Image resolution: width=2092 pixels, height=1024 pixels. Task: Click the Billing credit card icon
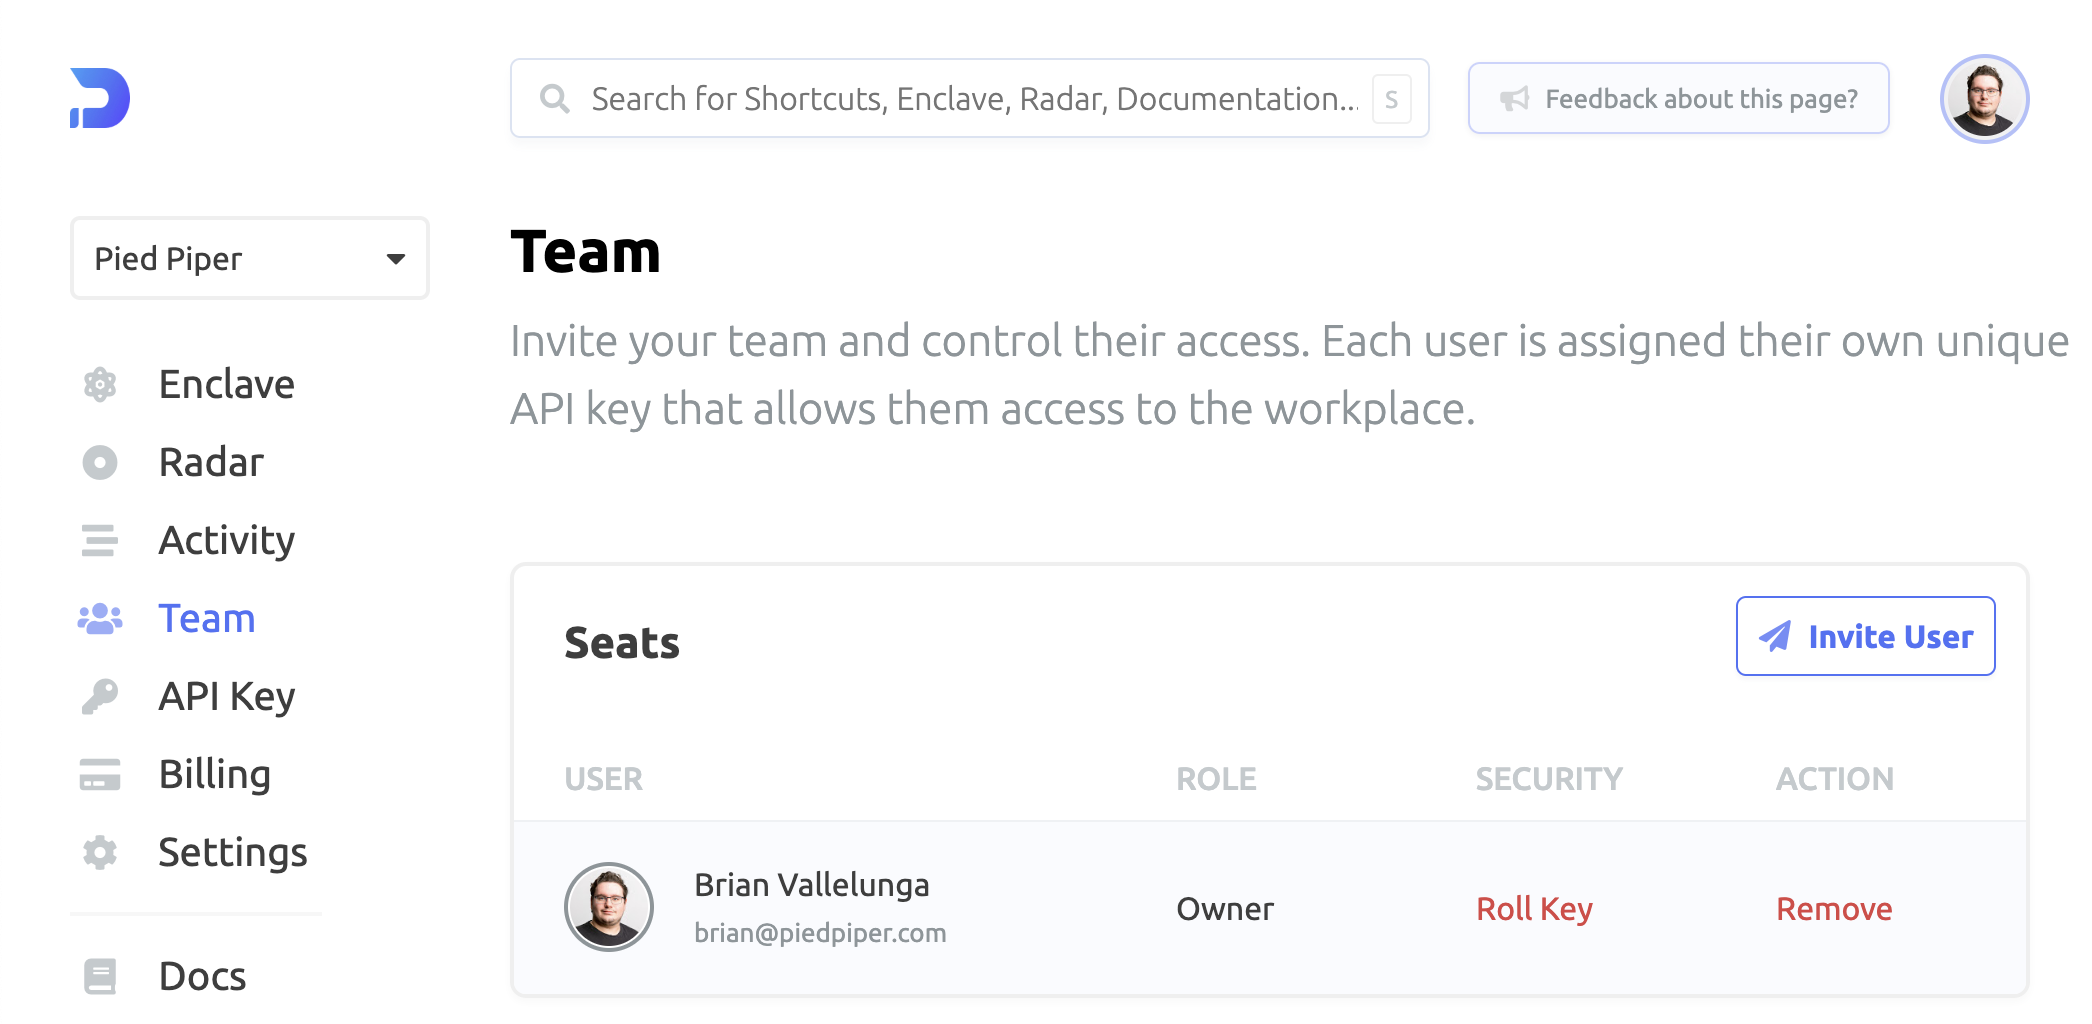click(x=100, y=774)
